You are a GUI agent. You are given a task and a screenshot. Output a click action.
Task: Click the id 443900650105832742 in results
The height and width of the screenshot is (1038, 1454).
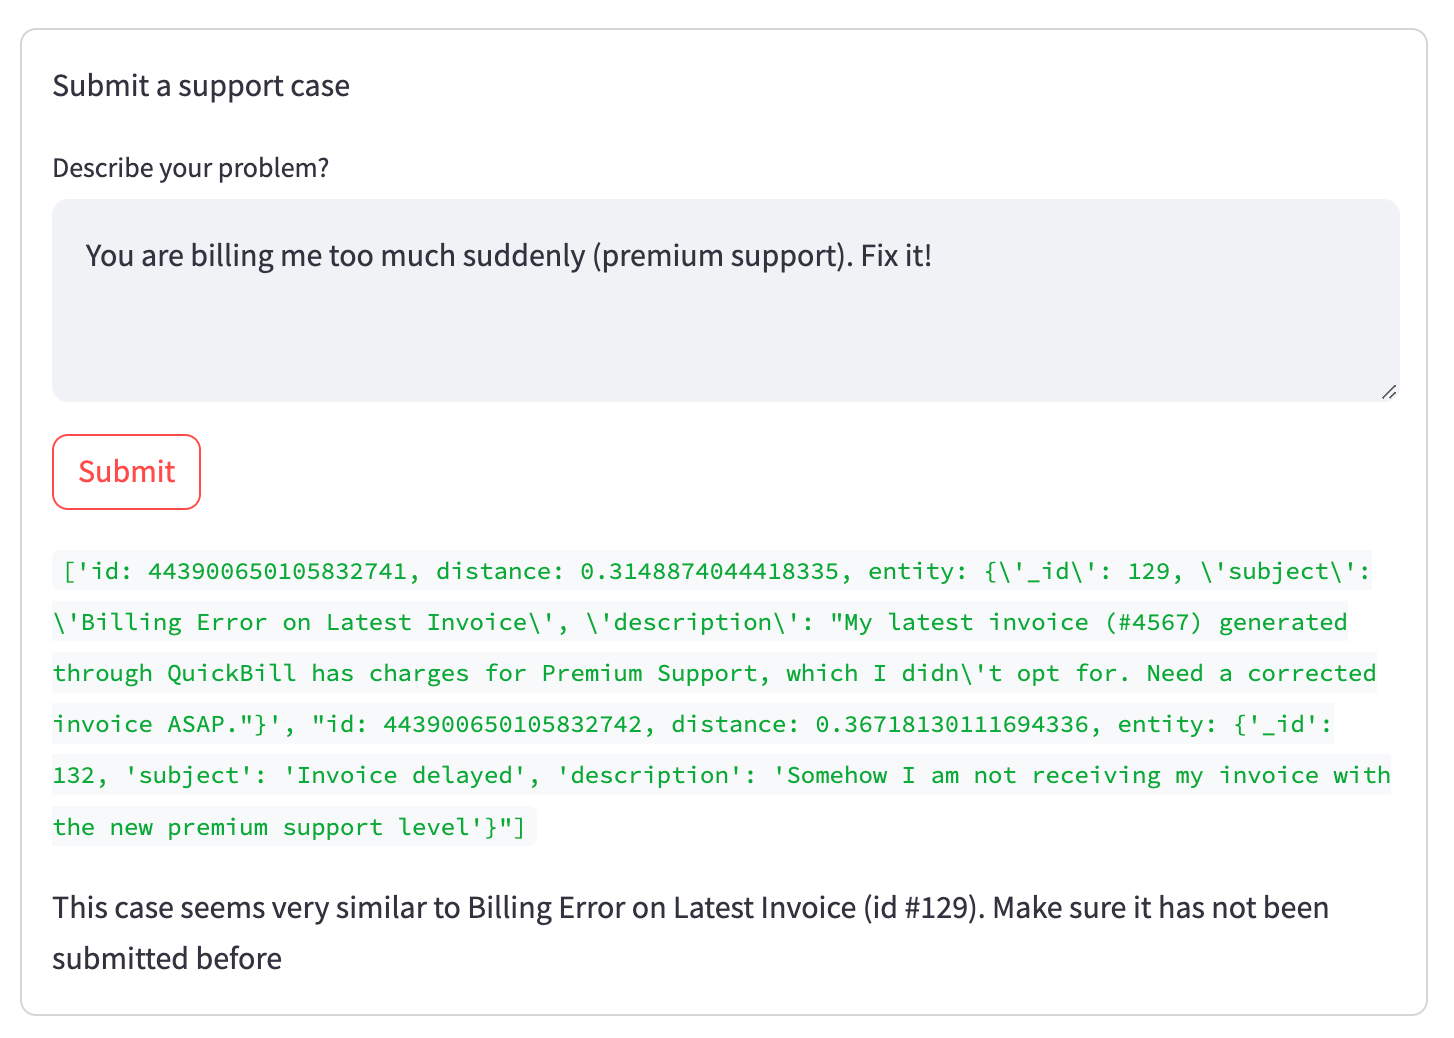tap(512, 725)
